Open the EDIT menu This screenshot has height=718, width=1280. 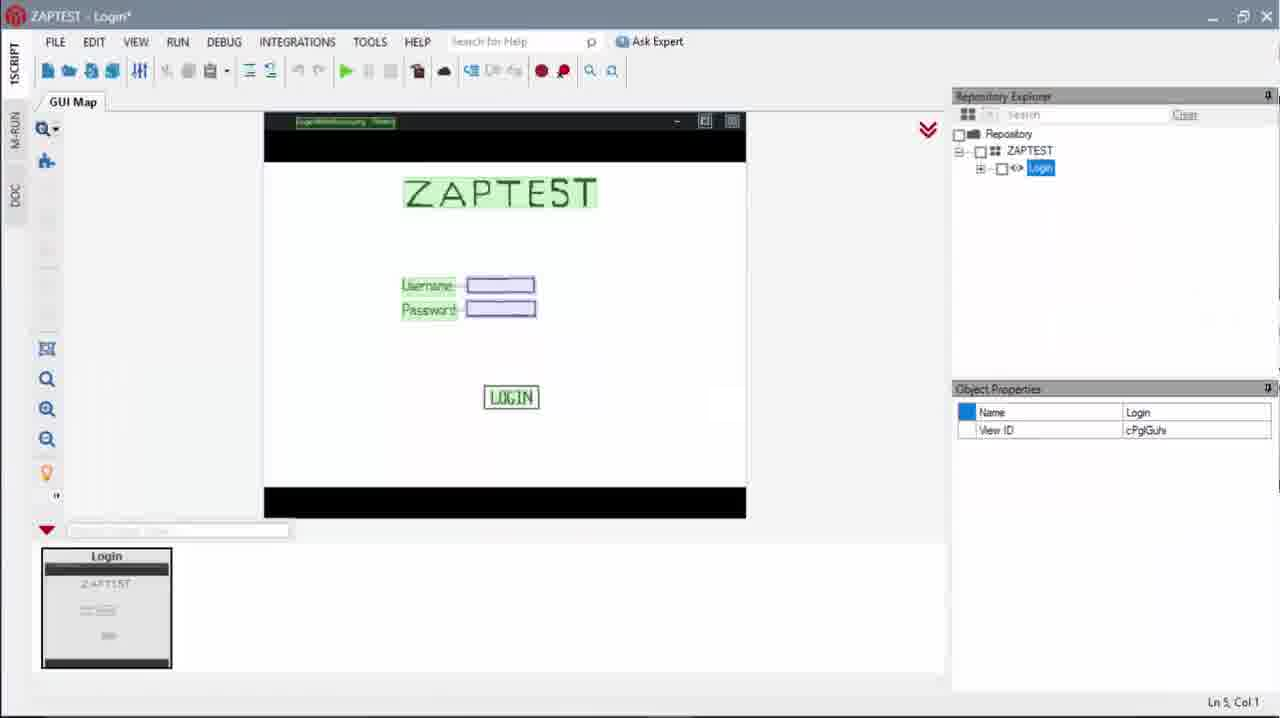[x=94, y=42]
